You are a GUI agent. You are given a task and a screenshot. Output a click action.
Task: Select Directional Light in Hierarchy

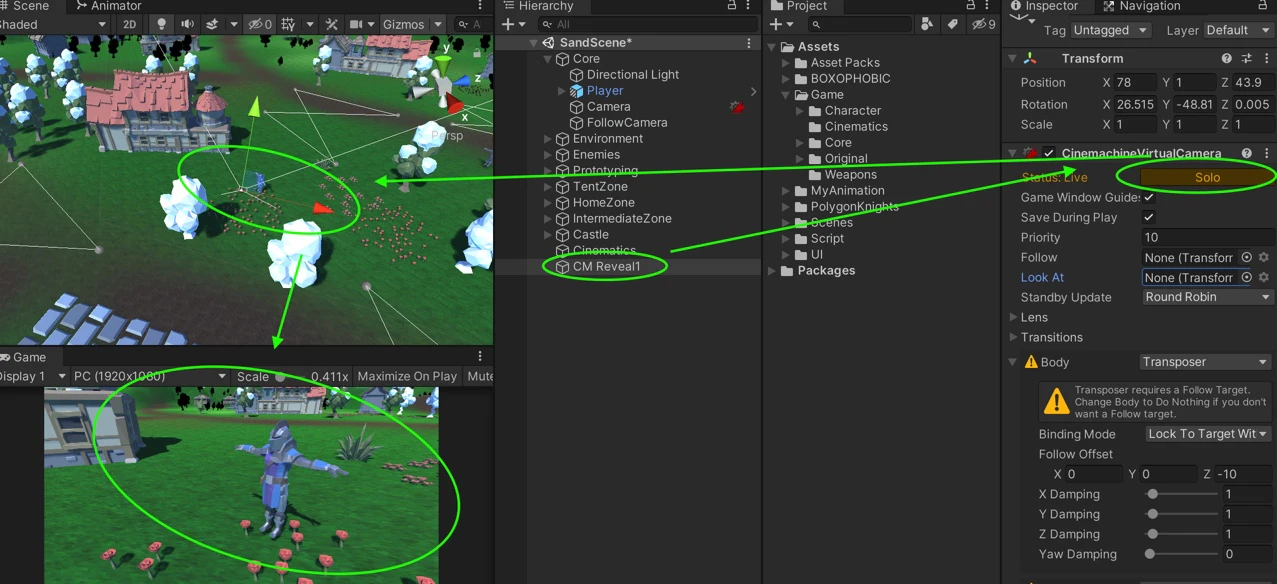pos(633,75)
